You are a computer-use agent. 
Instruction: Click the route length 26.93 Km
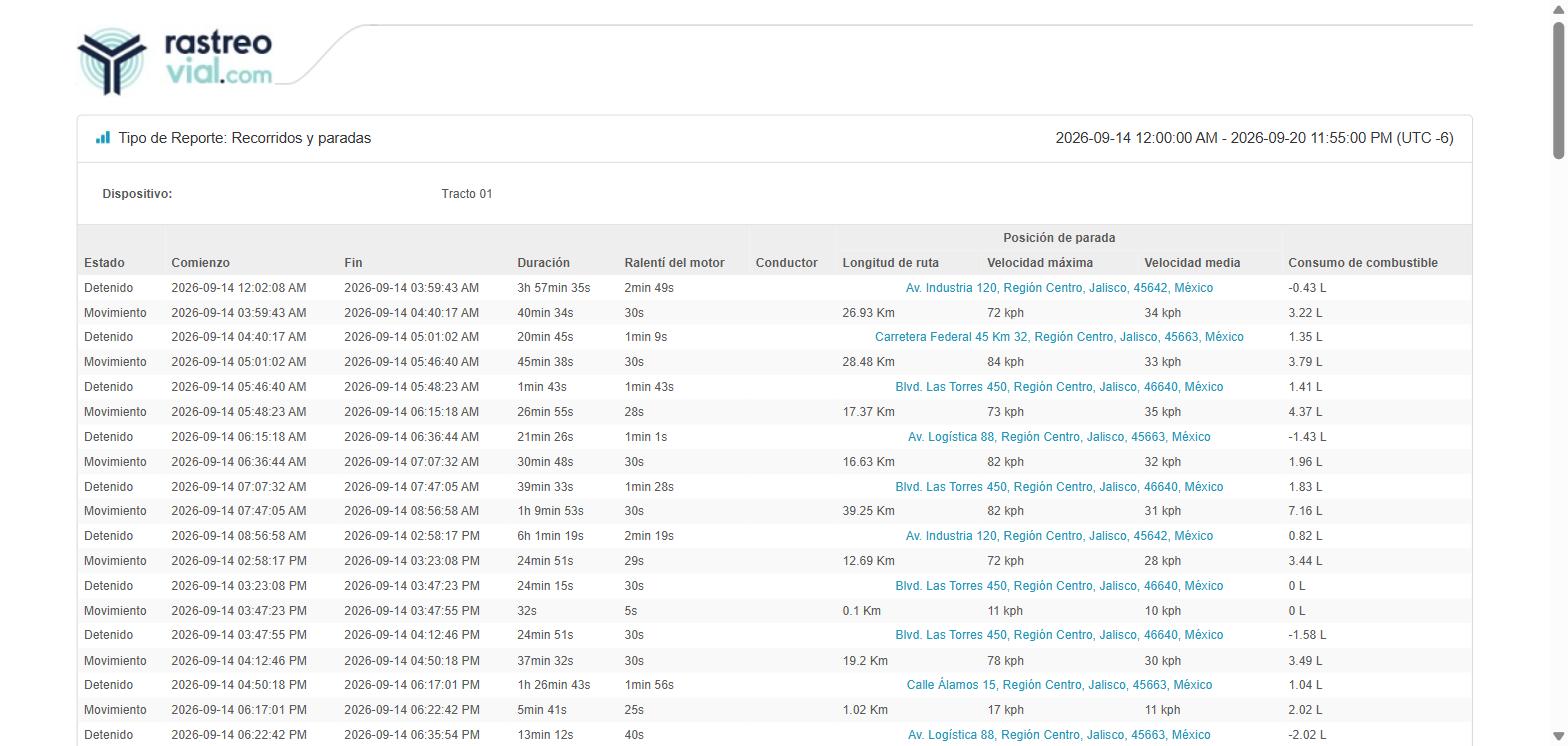(868, 313)
